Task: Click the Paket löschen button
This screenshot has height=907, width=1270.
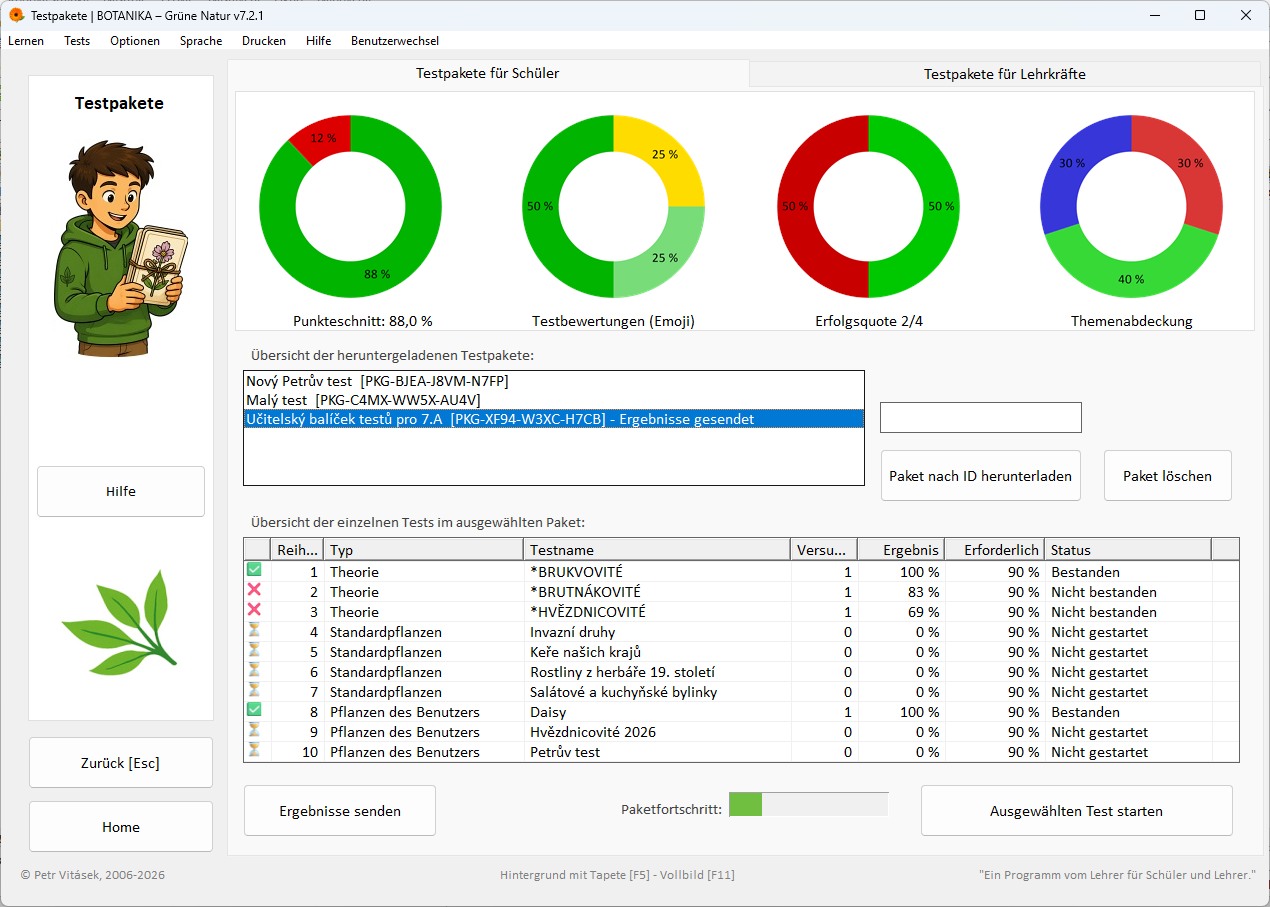Action: 1168,476
